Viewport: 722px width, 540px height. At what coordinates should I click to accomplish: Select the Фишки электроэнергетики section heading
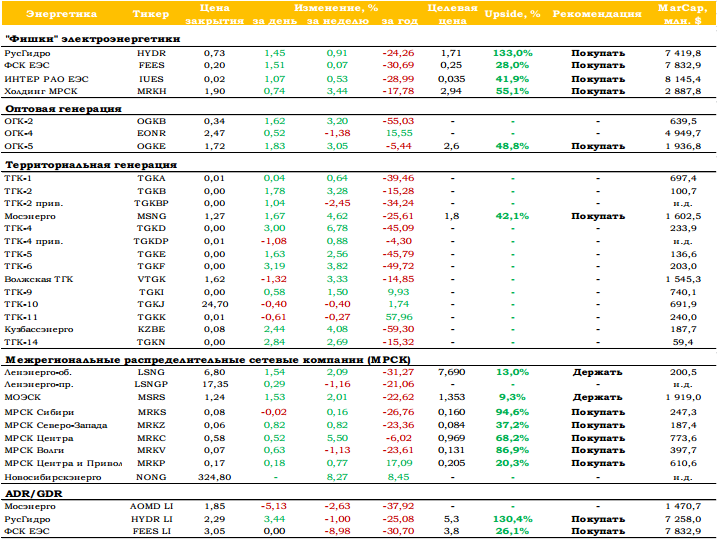(93, 39)
